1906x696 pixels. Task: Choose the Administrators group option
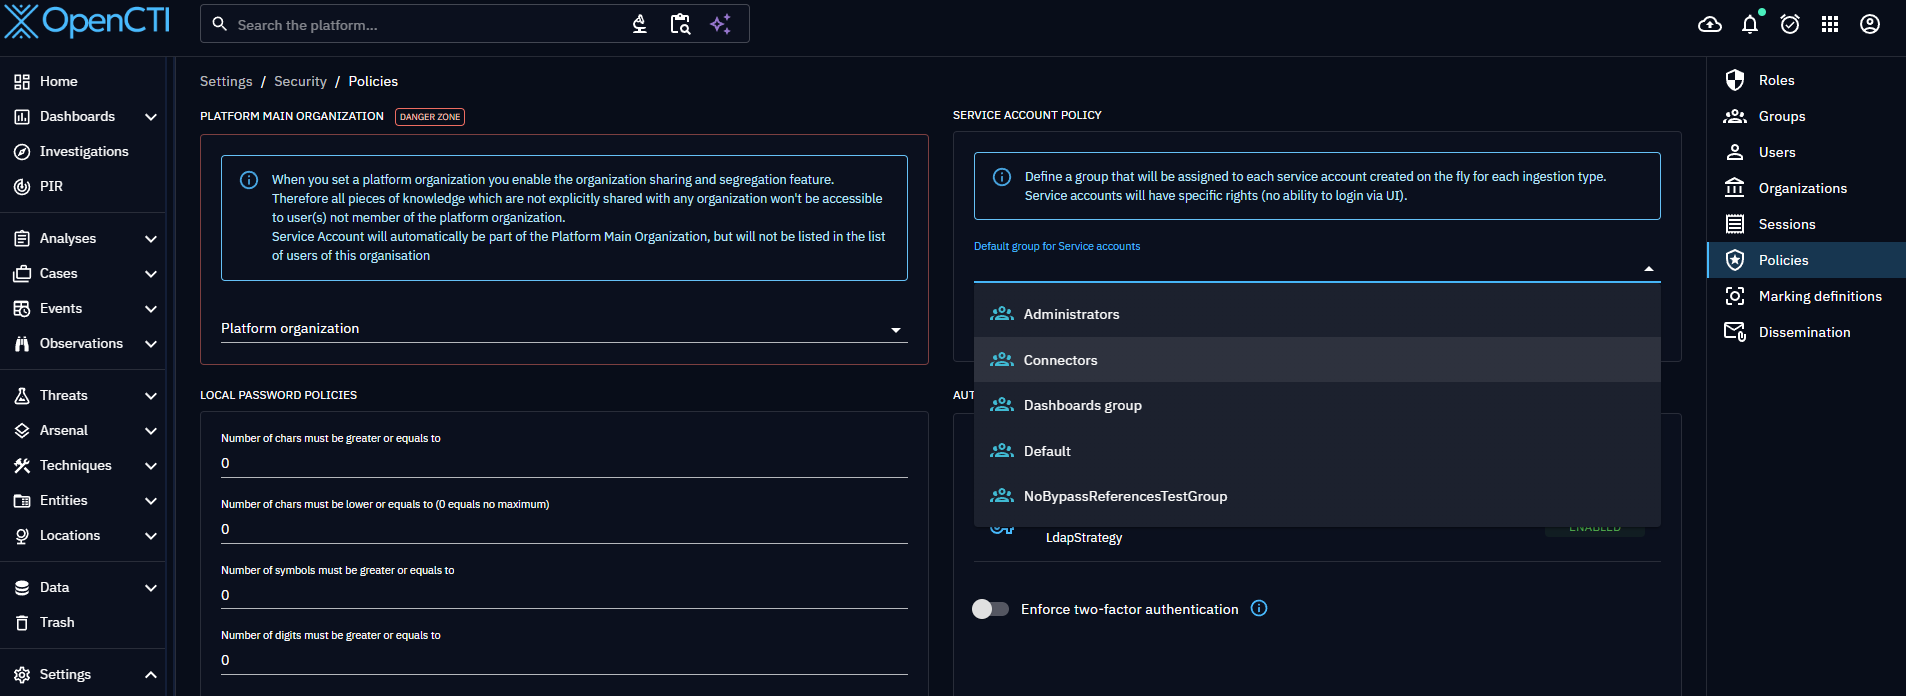[x=1071, y=314]
